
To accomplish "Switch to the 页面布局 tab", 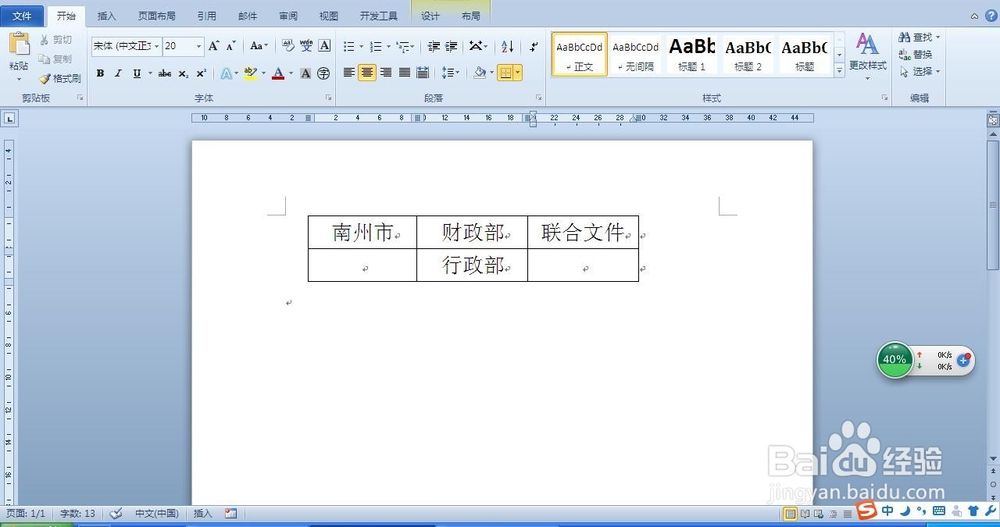I will [x=157, y=16].
